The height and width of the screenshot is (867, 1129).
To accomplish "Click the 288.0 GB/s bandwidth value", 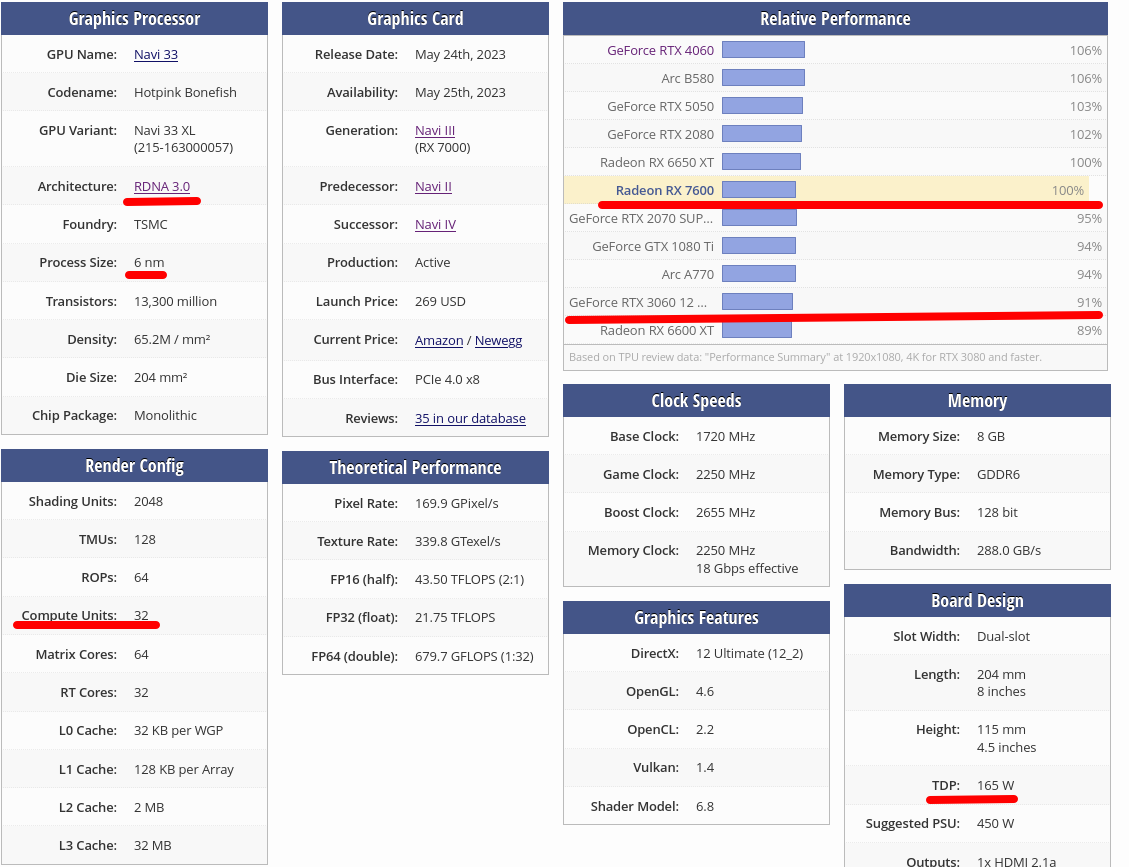I will pyautogui.click(x=1009, y=551).
